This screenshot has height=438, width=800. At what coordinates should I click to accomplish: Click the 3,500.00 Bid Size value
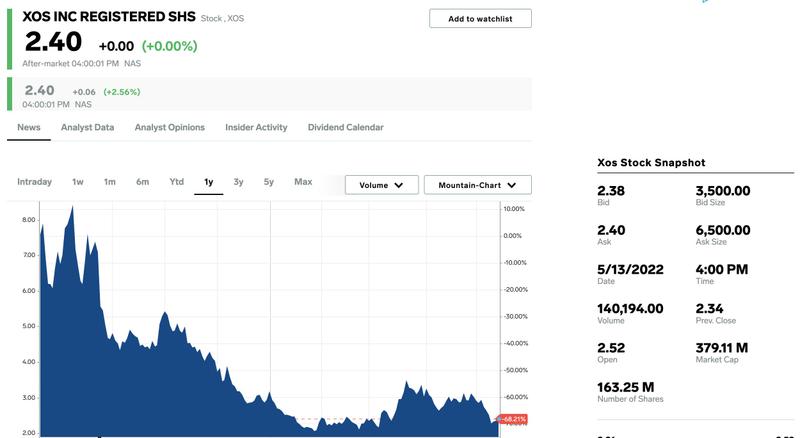722,191
